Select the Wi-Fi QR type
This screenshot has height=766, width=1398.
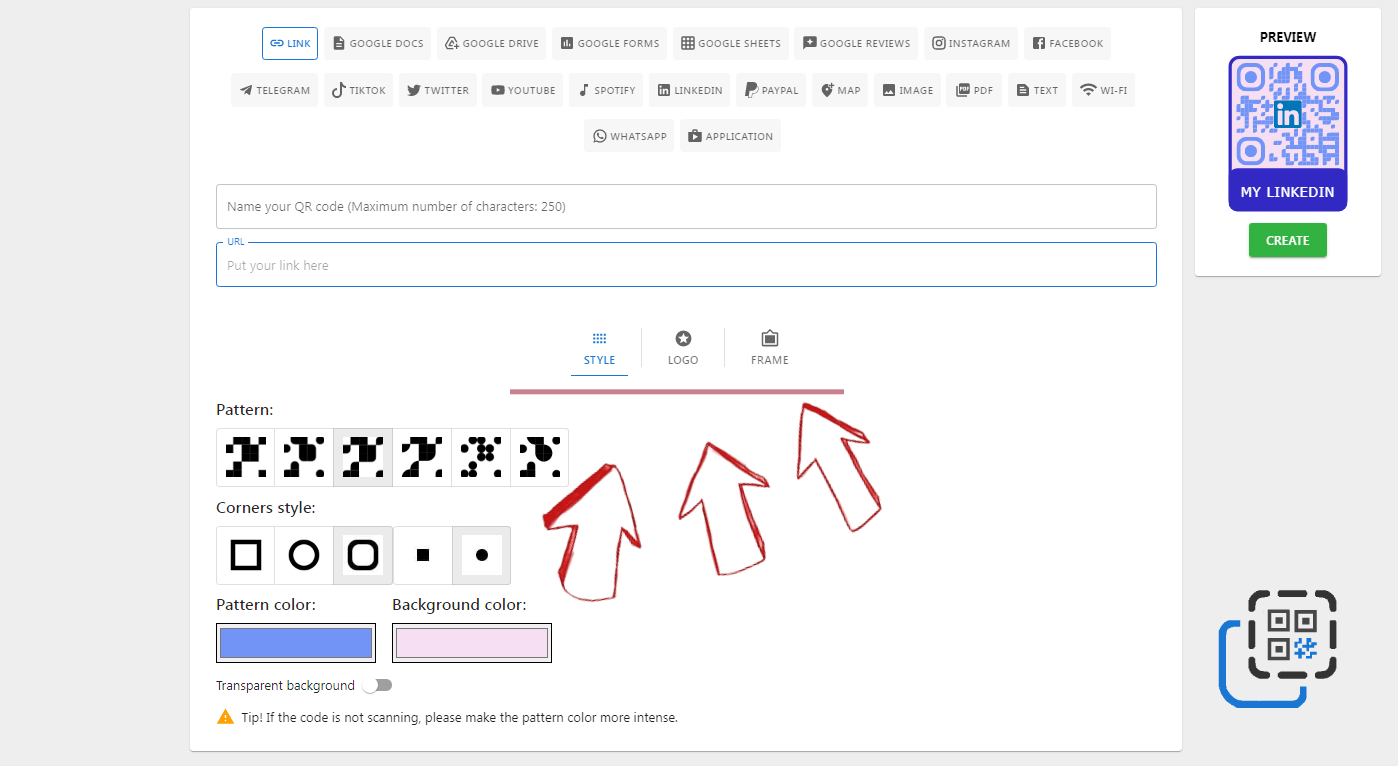coord(1103,90)
